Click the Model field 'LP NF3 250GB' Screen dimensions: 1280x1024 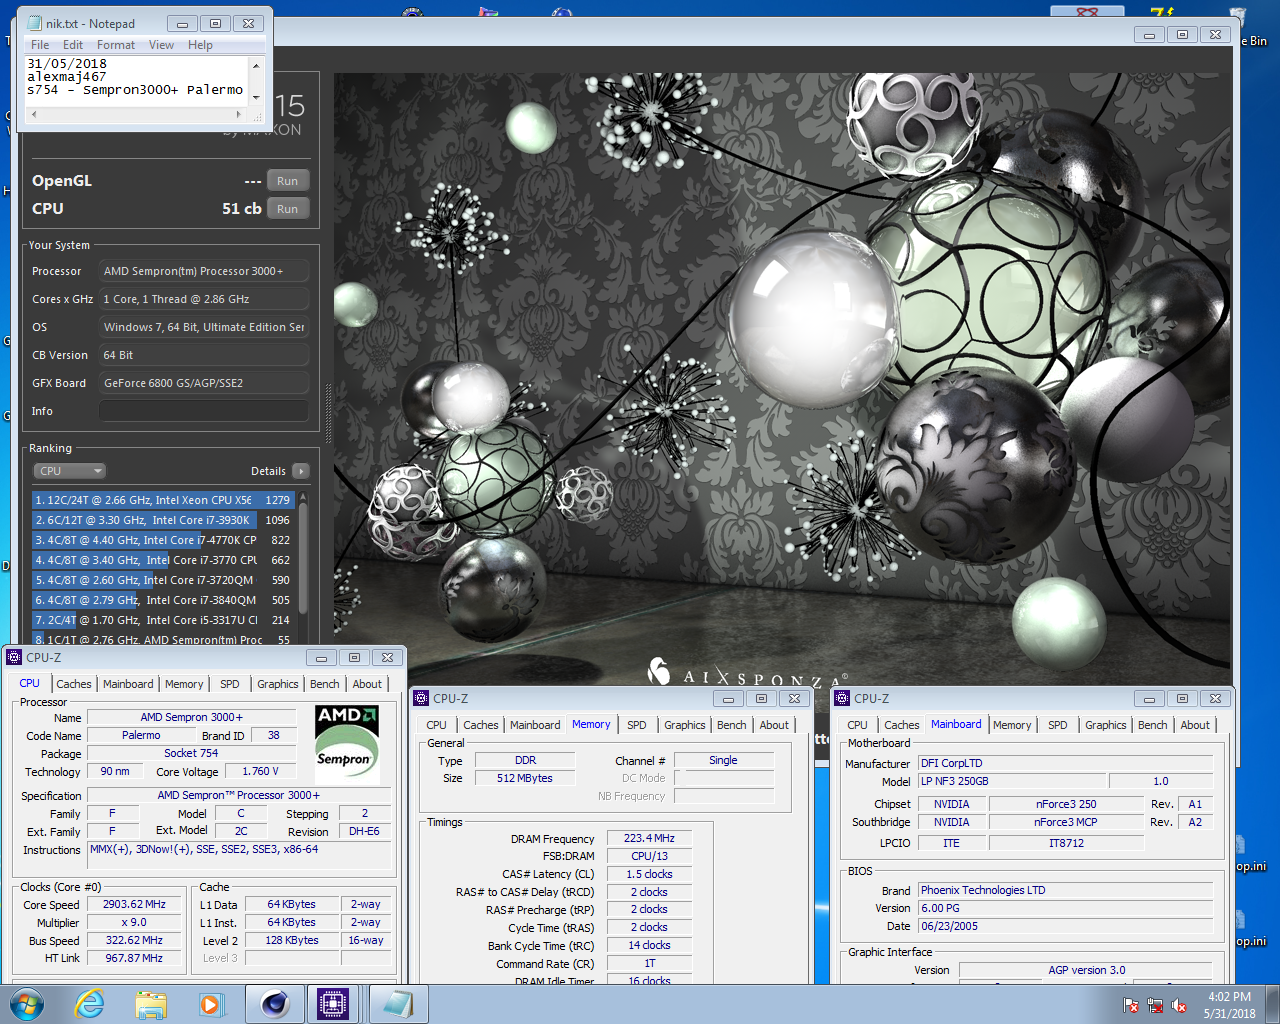coord(1011,781)
